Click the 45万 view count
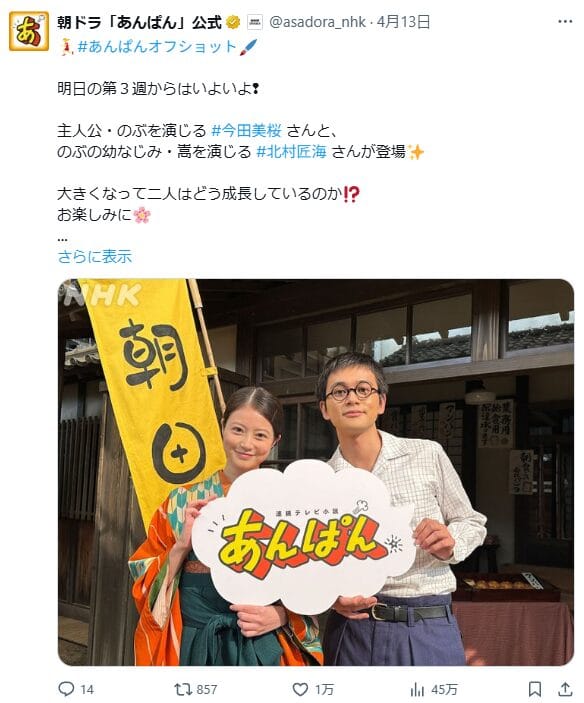This screenshot has height=703, width=584. point(444,689)
